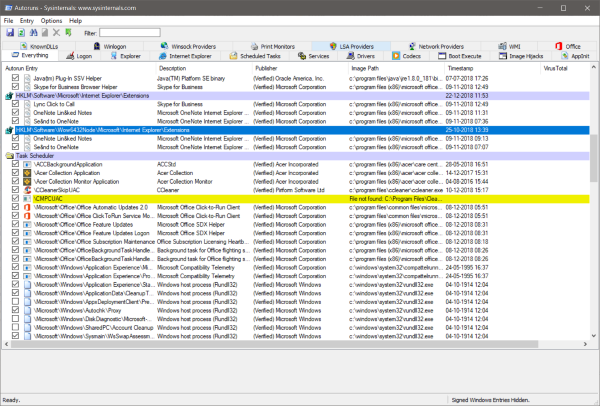Open the Drivers tab
Viewport: 600px width, 406px height.
point(361,56)
